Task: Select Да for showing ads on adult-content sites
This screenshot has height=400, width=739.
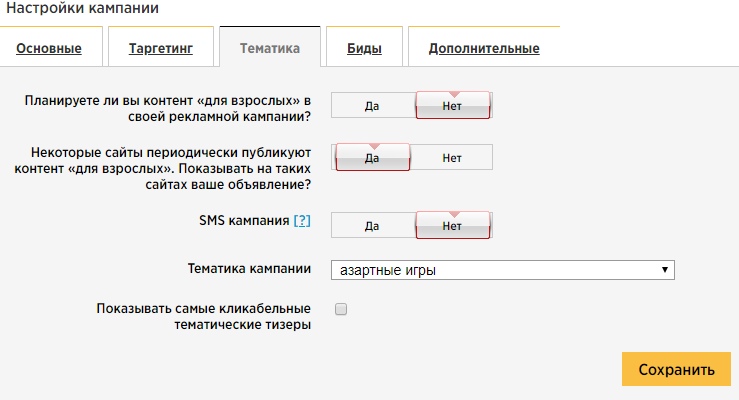Action: pos(372,157)
